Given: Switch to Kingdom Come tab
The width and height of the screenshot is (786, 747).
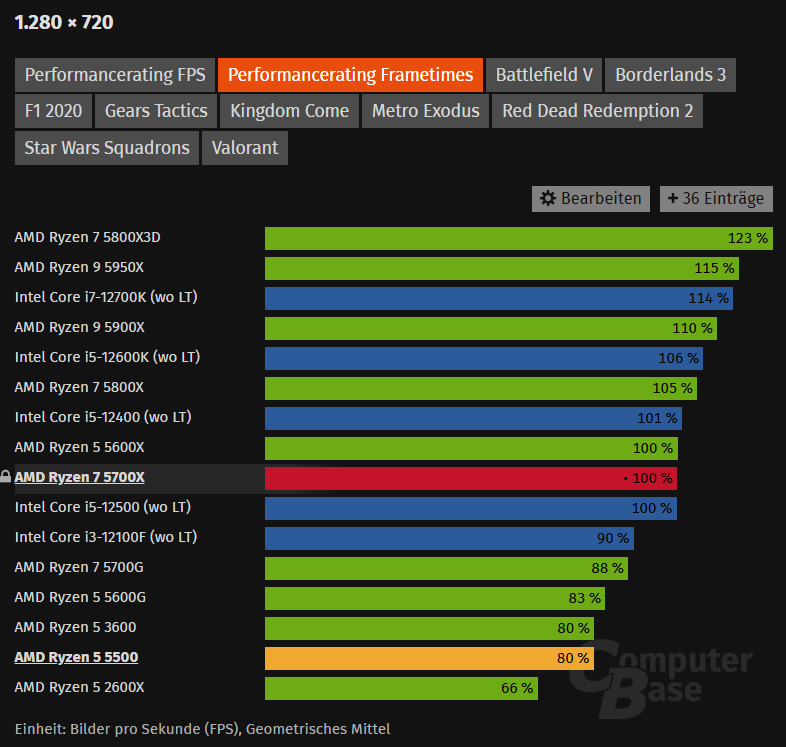Looking at the screenshot, I should [289, 111].
